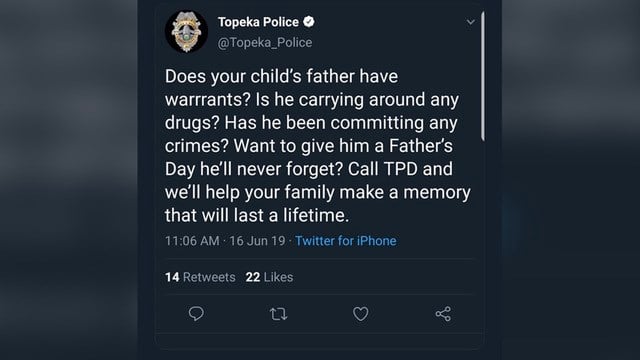Click the verified checkmark badge
The height and width of the screenshot is (360, 640).
(309, 22)
